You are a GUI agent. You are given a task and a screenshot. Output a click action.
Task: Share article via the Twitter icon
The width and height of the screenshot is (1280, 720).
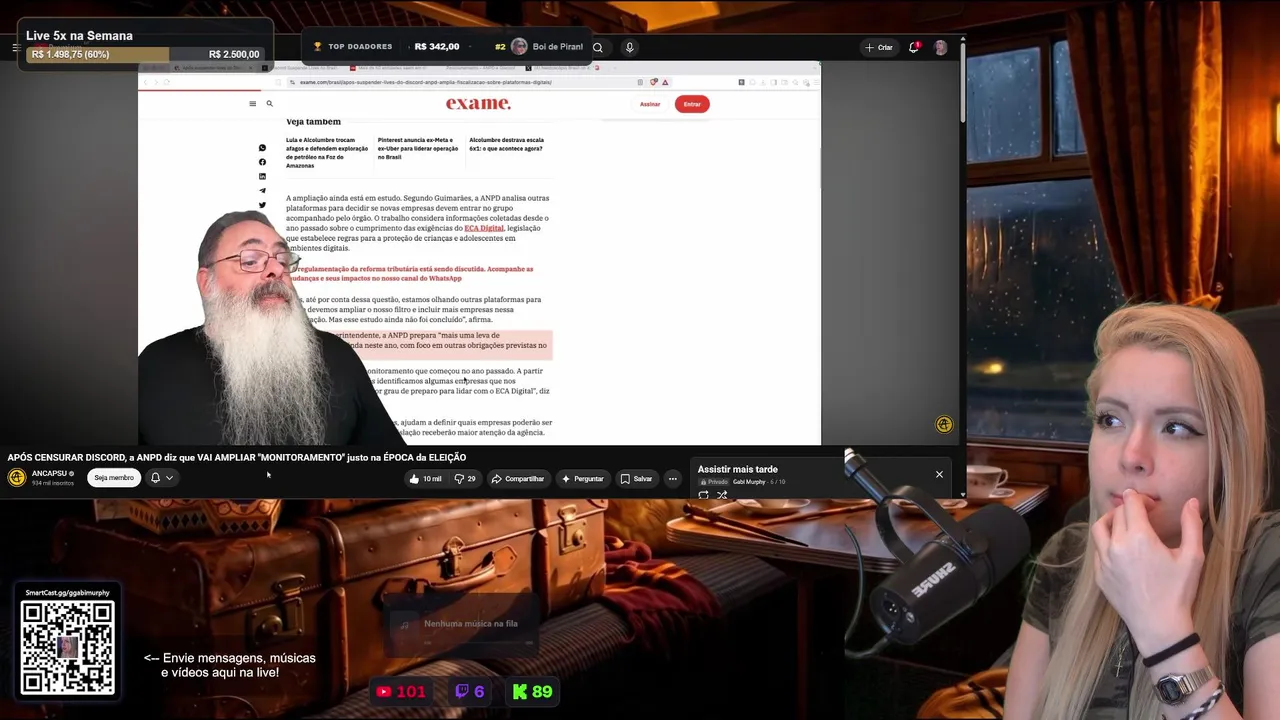point(262,205)
